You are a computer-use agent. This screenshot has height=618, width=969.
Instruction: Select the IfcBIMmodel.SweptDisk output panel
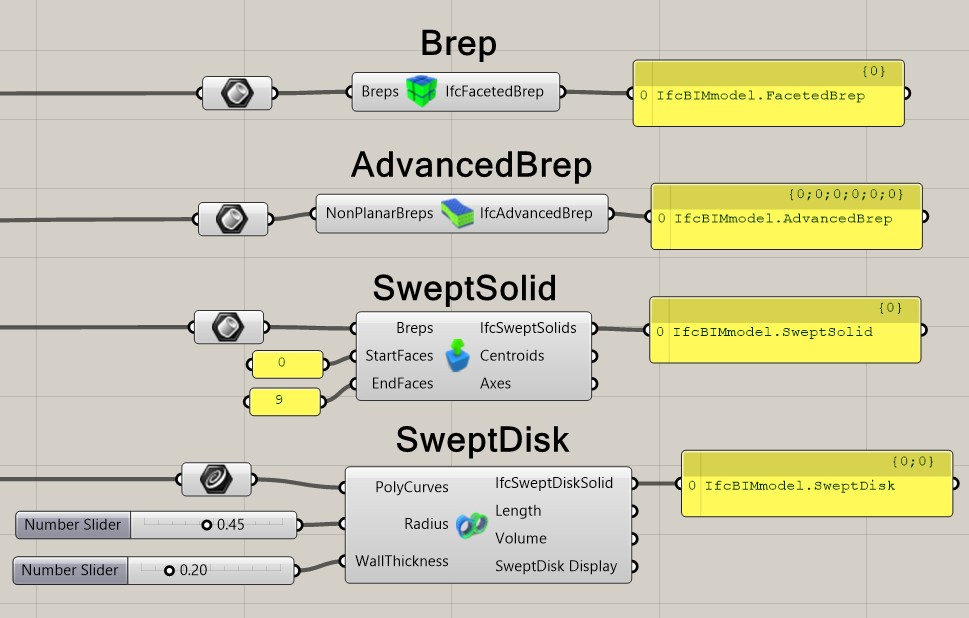click(816, 485)
